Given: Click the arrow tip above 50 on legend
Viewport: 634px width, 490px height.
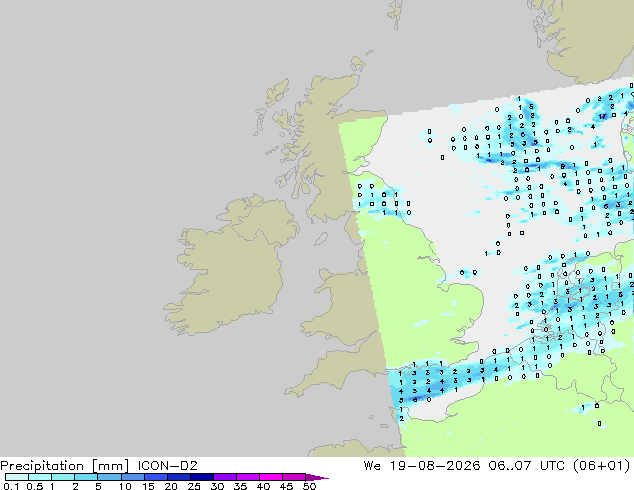Looking at the screenshot, I should [317, 477].
